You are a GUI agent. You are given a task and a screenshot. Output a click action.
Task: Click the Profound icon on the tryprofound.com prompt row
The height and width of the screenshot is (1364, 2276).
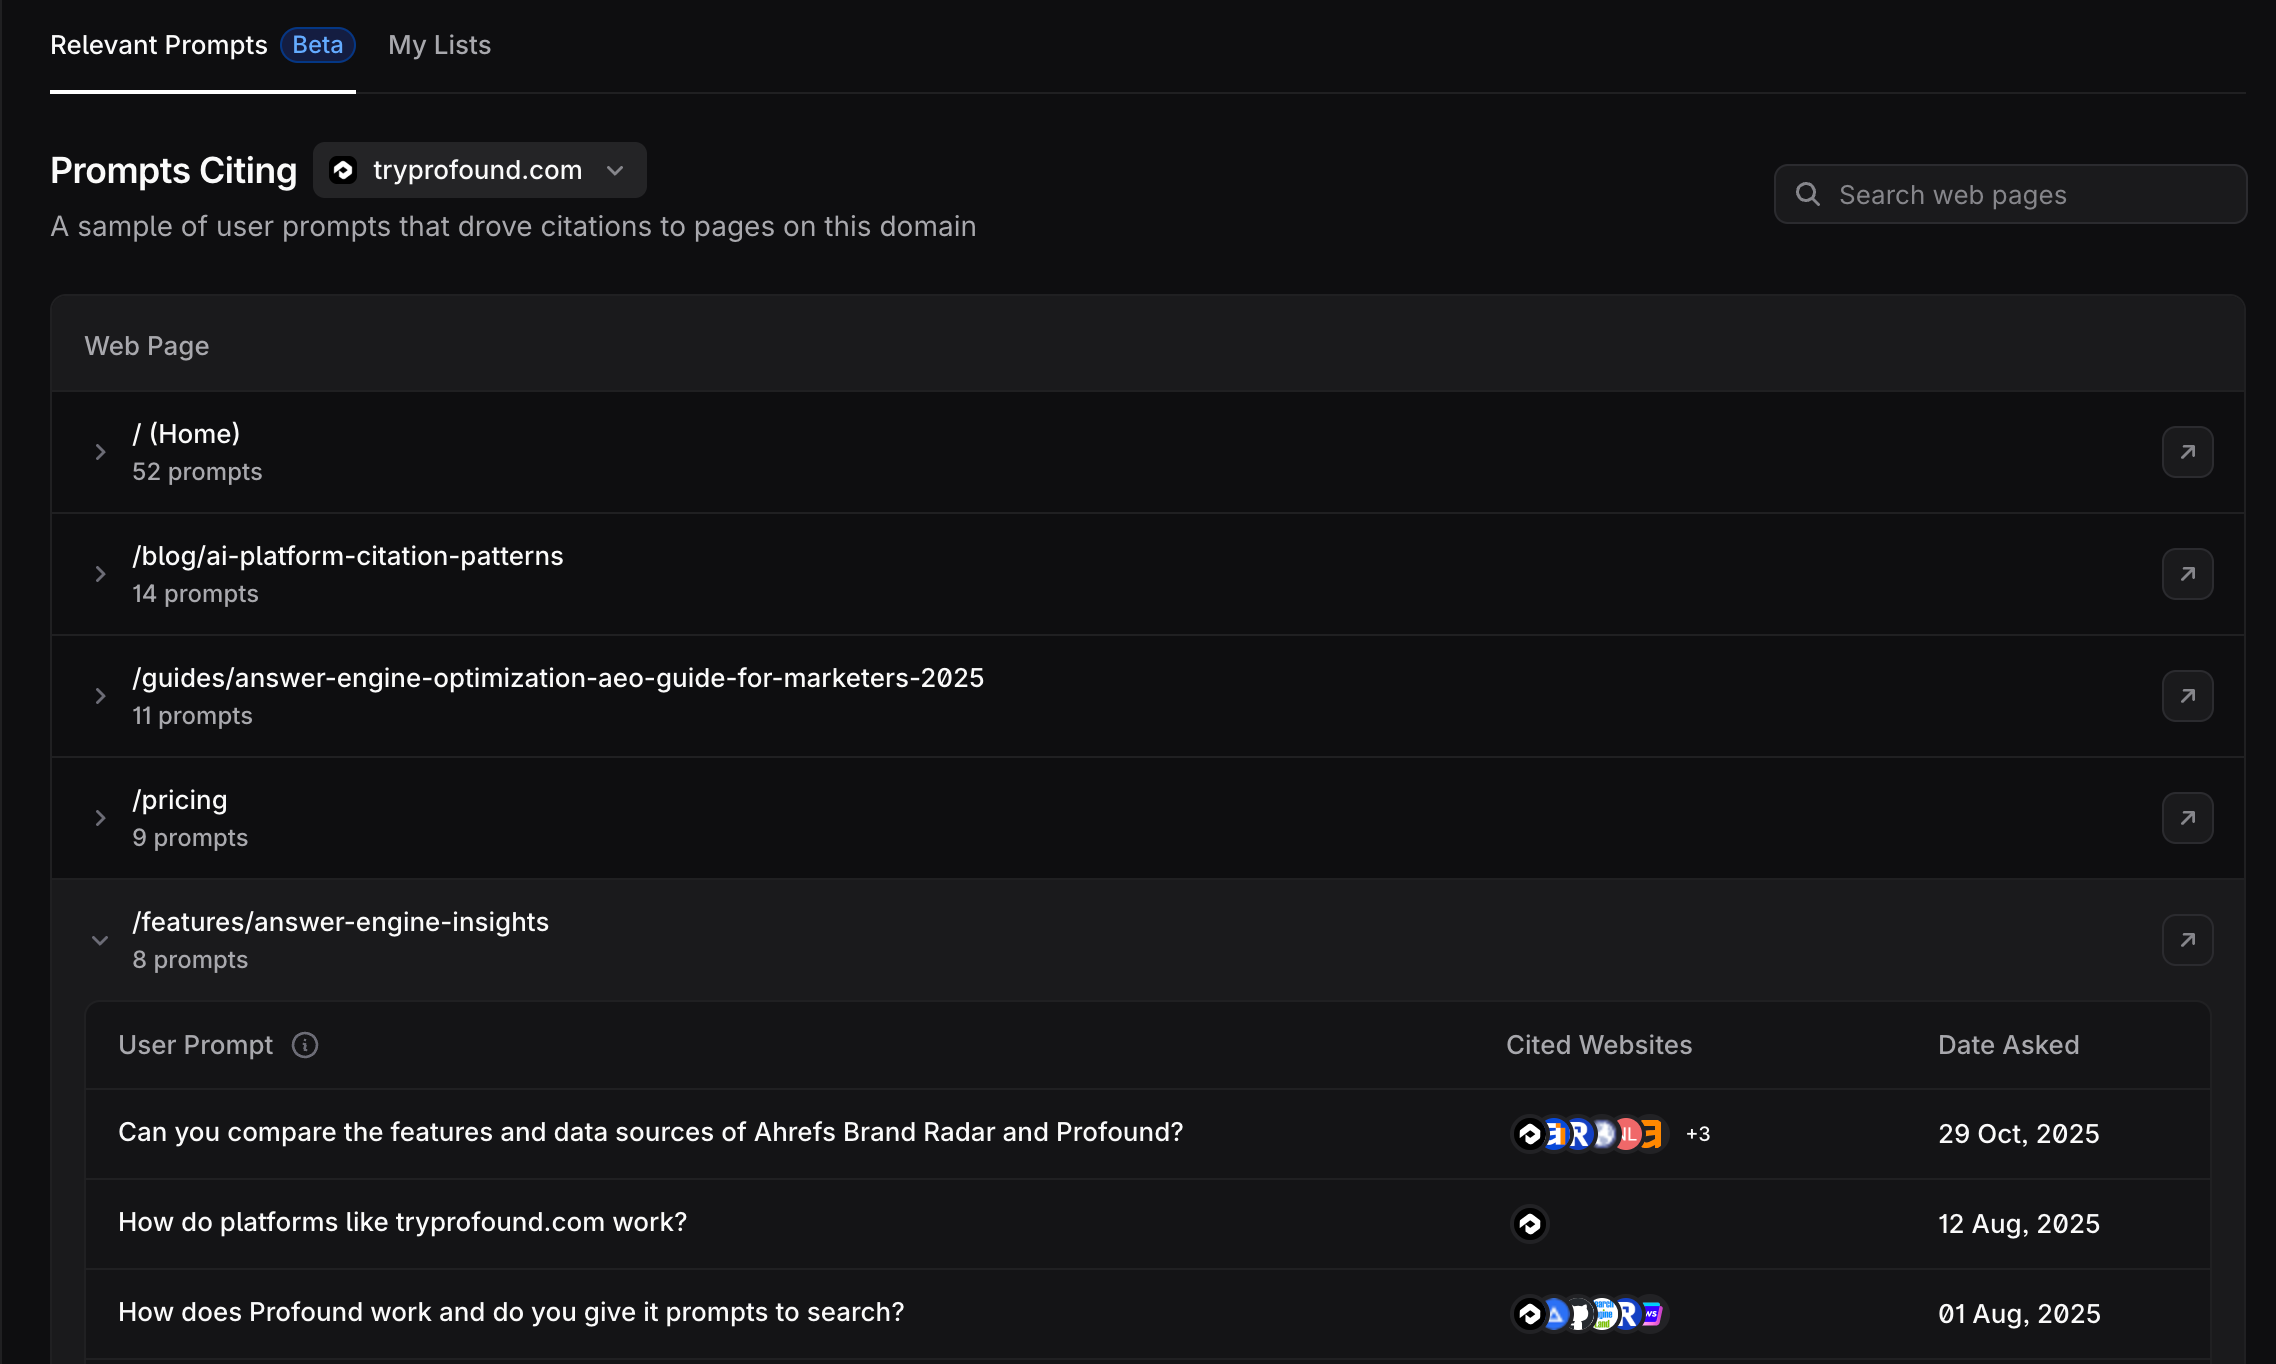coord(1529,1223)
